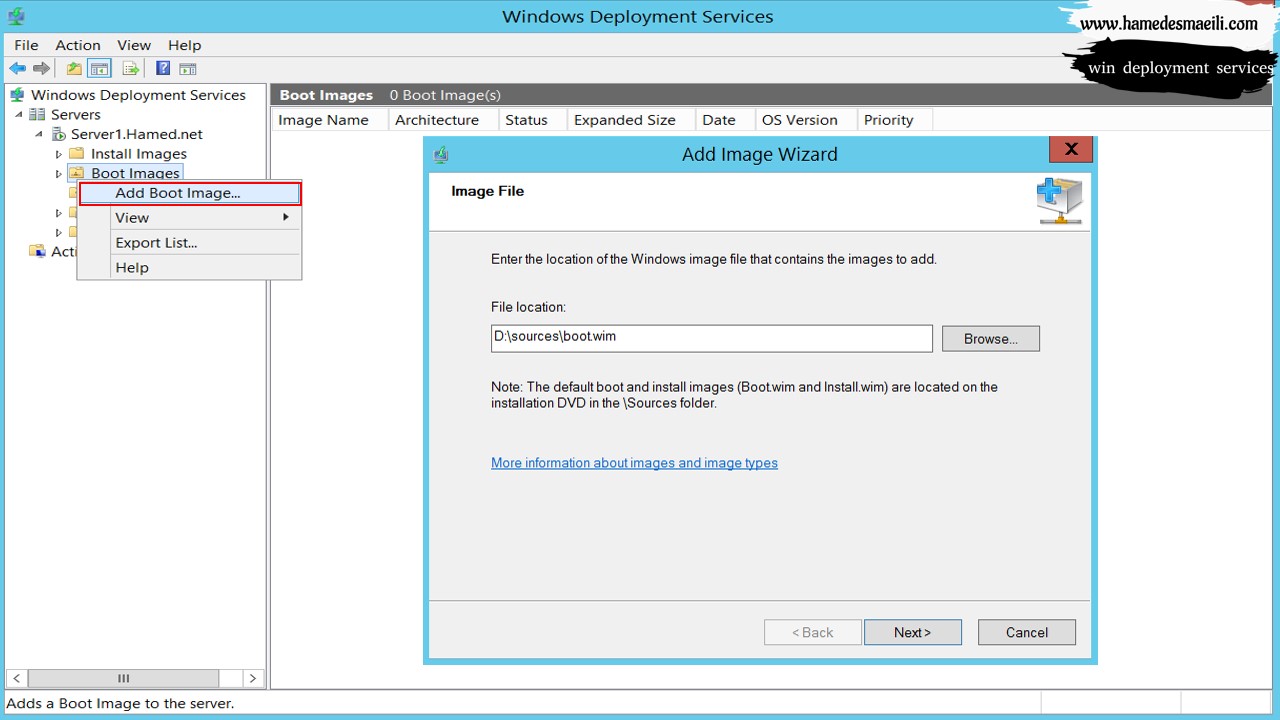
Task: Sort by Status column header
Action: (532, 120)
